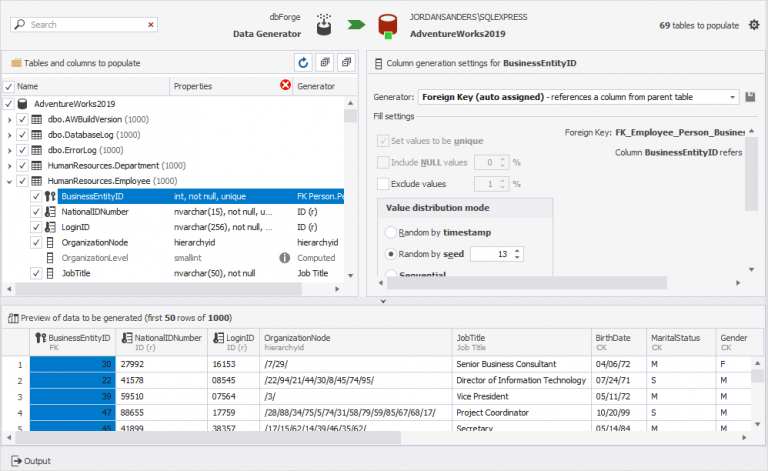Collapse the HumanResources.Employee table node
Viewport: 768px width, 471px height.
[x=9, y=181]
